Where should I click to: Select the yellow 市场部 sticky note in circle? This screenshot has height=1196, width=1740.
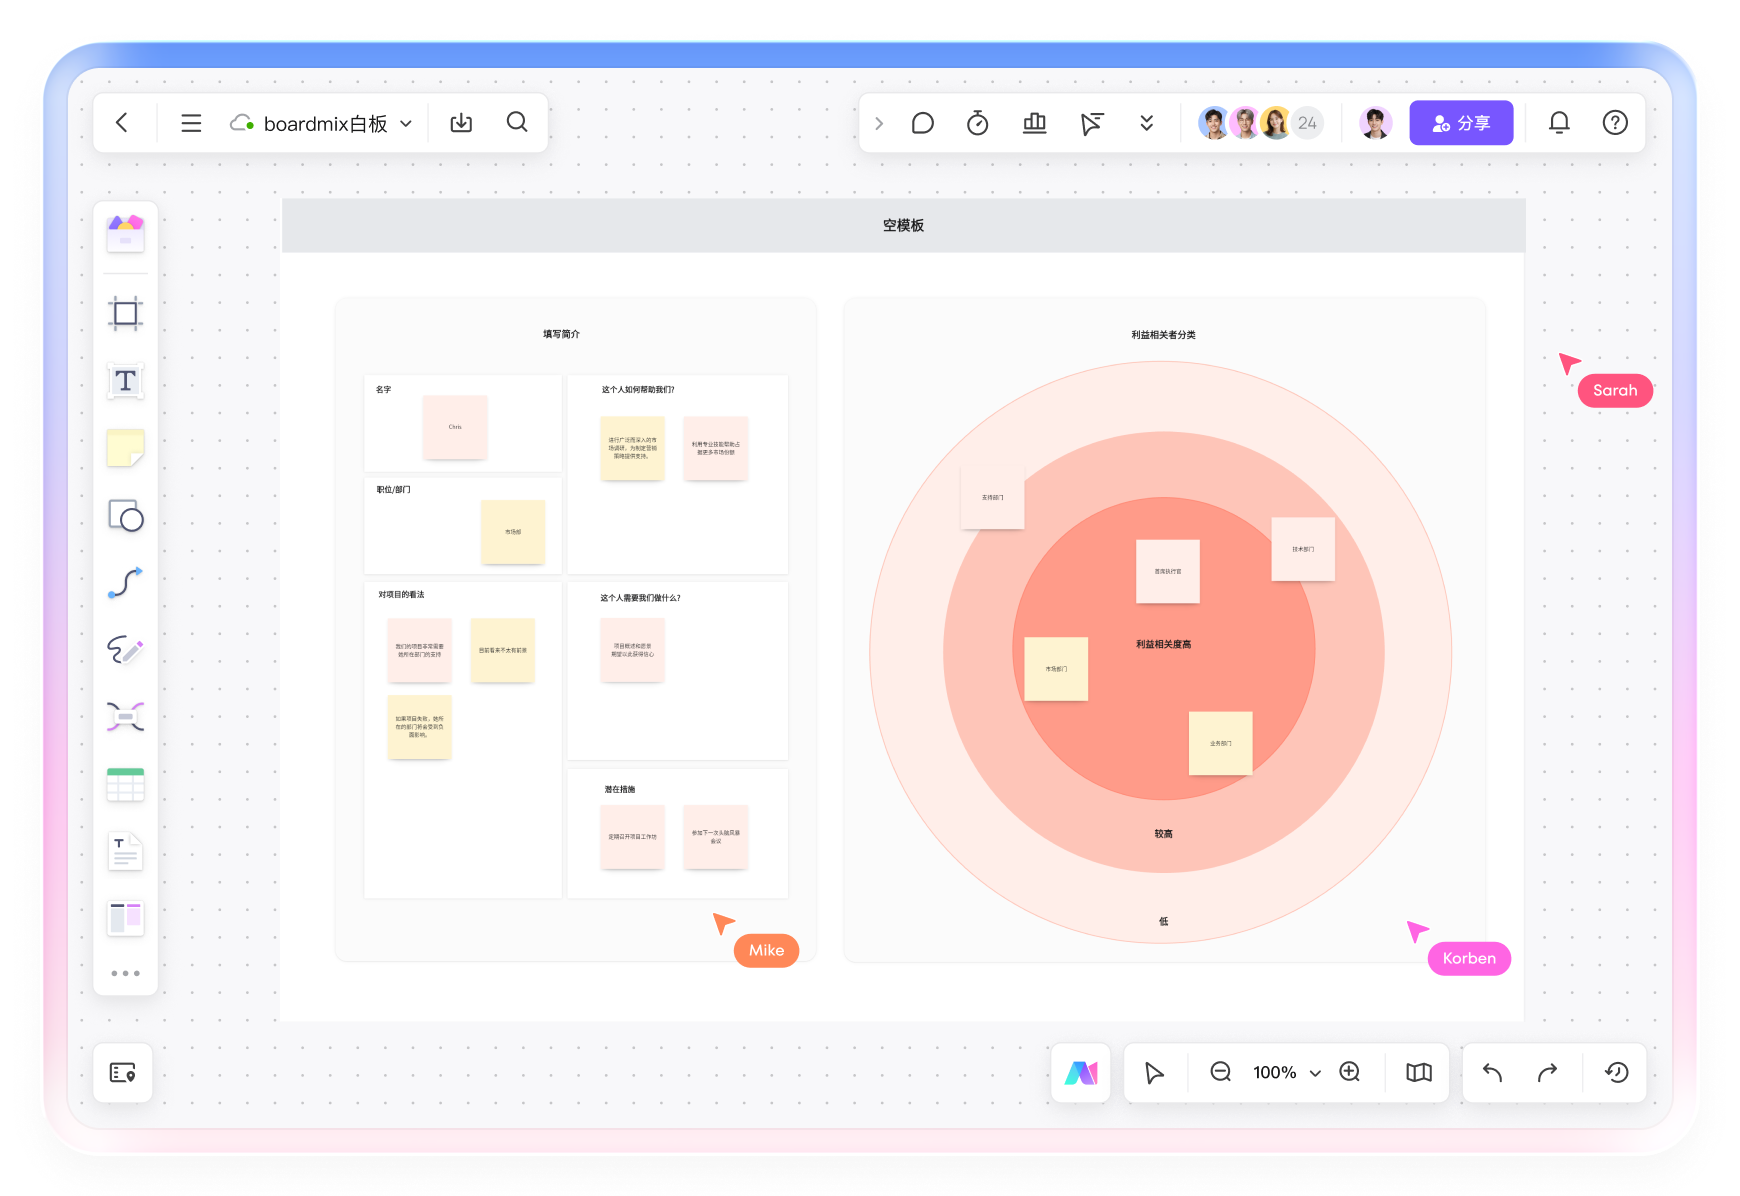click(x=1056, y=669)
